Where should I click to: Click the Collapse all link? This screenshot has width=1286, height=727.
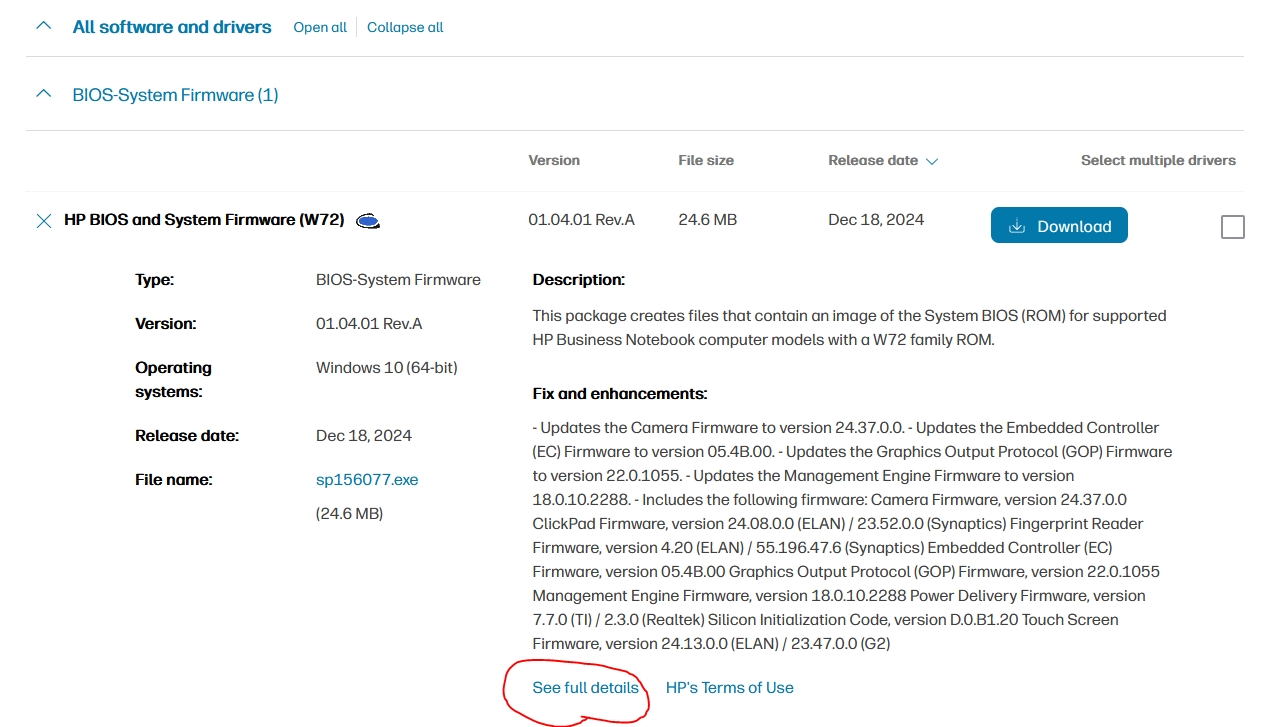405,27
